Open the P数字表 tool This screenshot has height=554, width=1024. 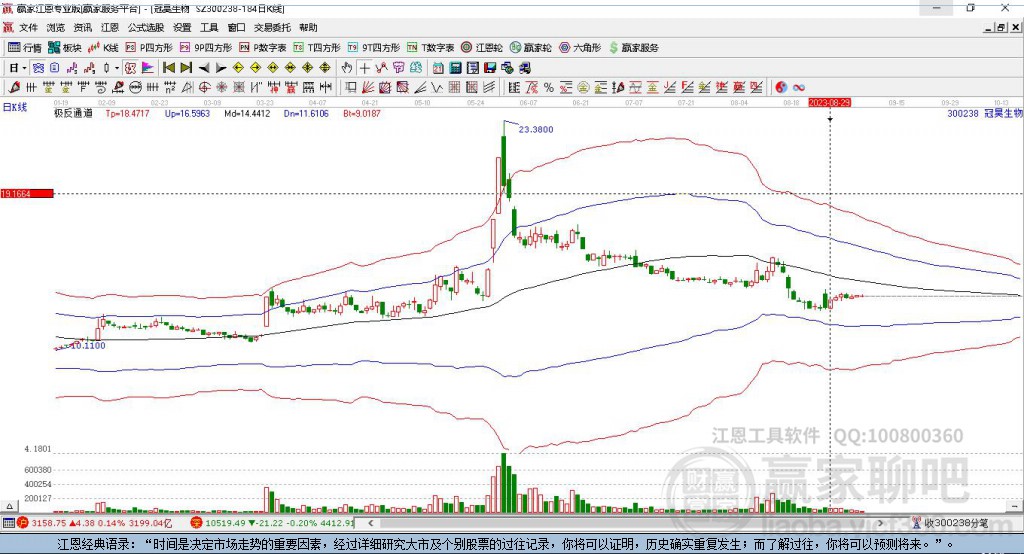click(263, 48)
